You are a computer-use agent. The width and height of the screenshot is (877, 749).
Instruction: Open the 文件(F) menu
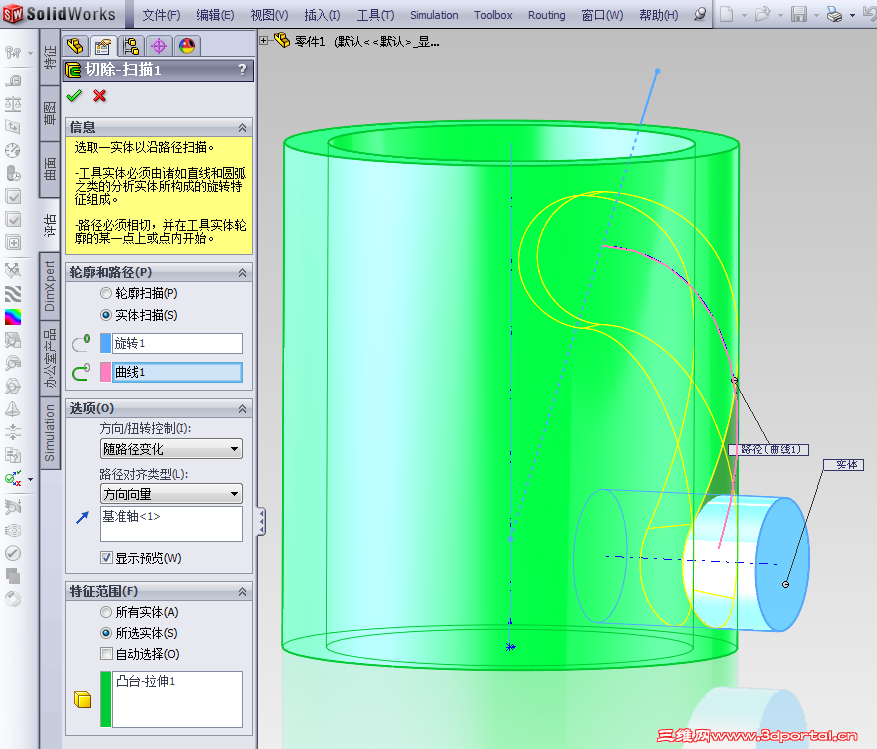[x=161, y=15]
